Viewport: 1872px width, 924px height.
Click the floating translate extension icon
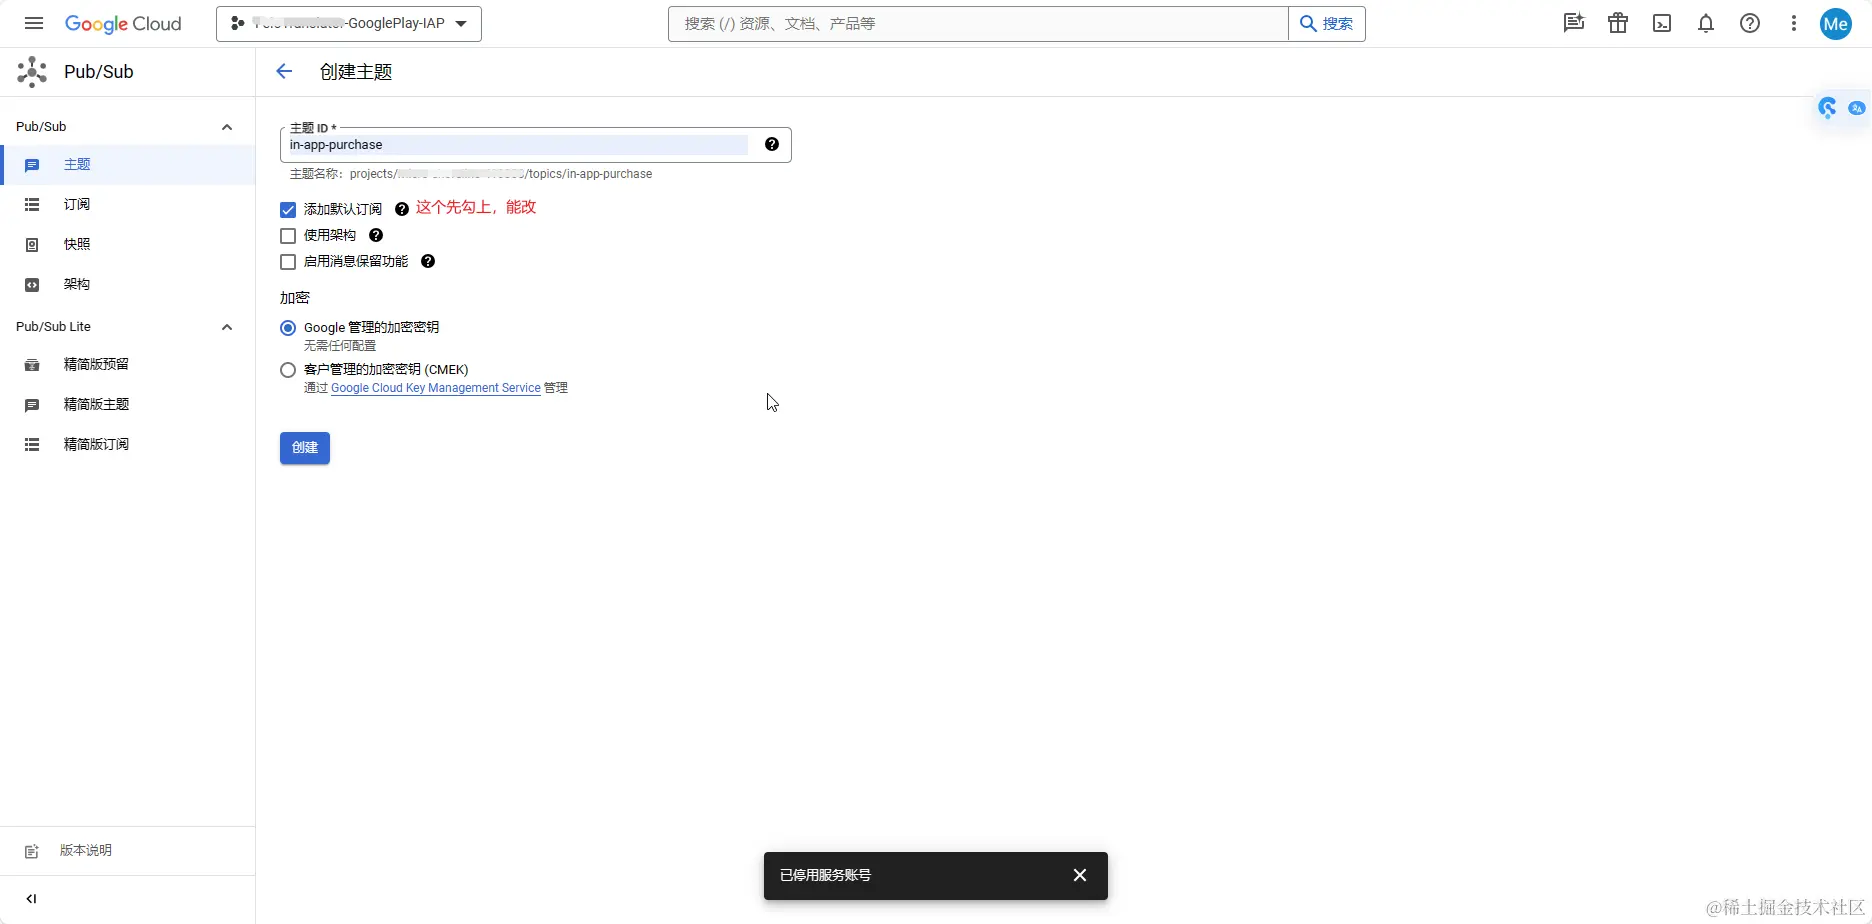tap(1857, 108)
